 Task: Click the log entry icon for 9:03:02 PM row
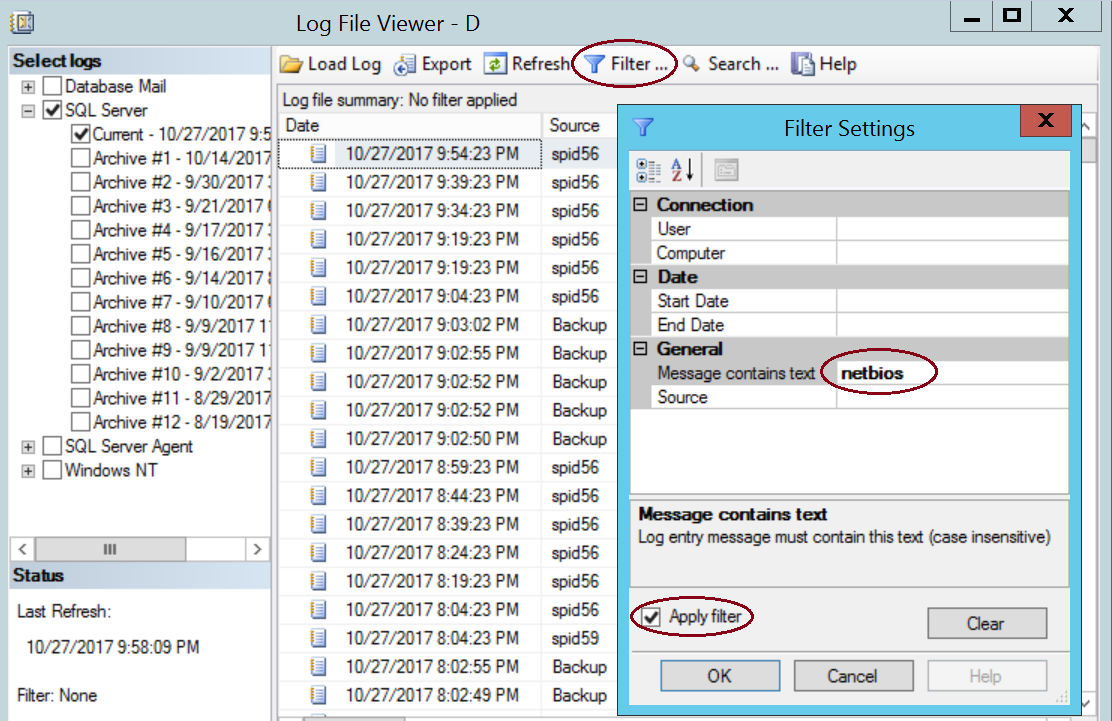(318, 325)
